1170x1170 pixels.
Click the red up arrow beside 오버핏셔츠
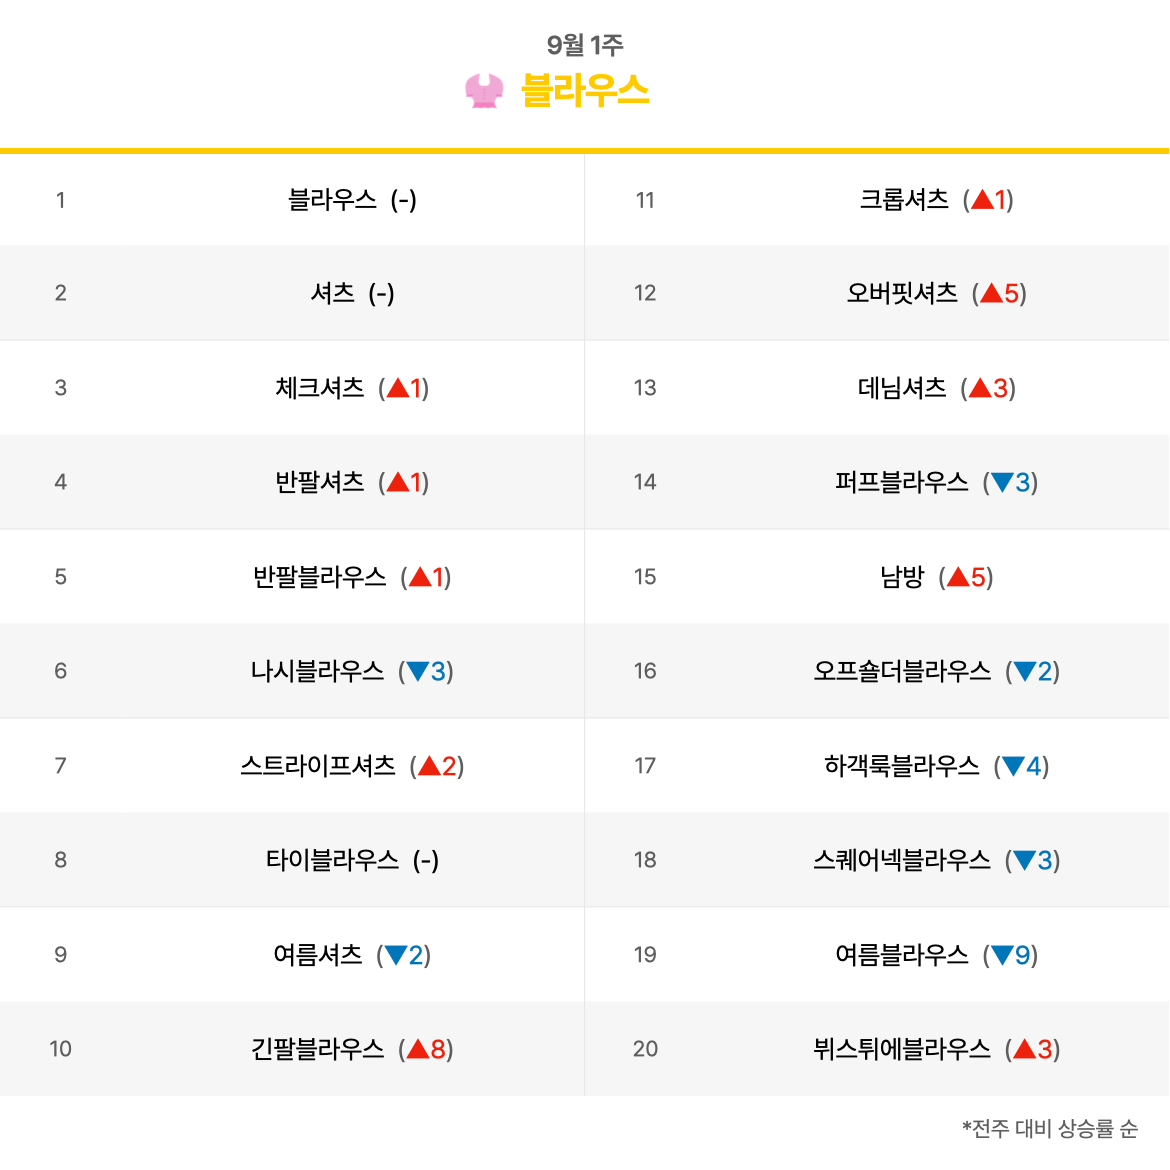point(992,293)
